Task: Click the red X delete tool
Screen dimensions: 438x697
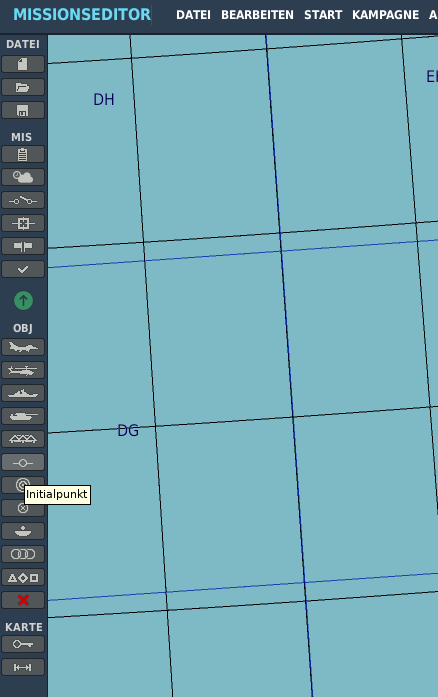Action: (x=23, y=600)
